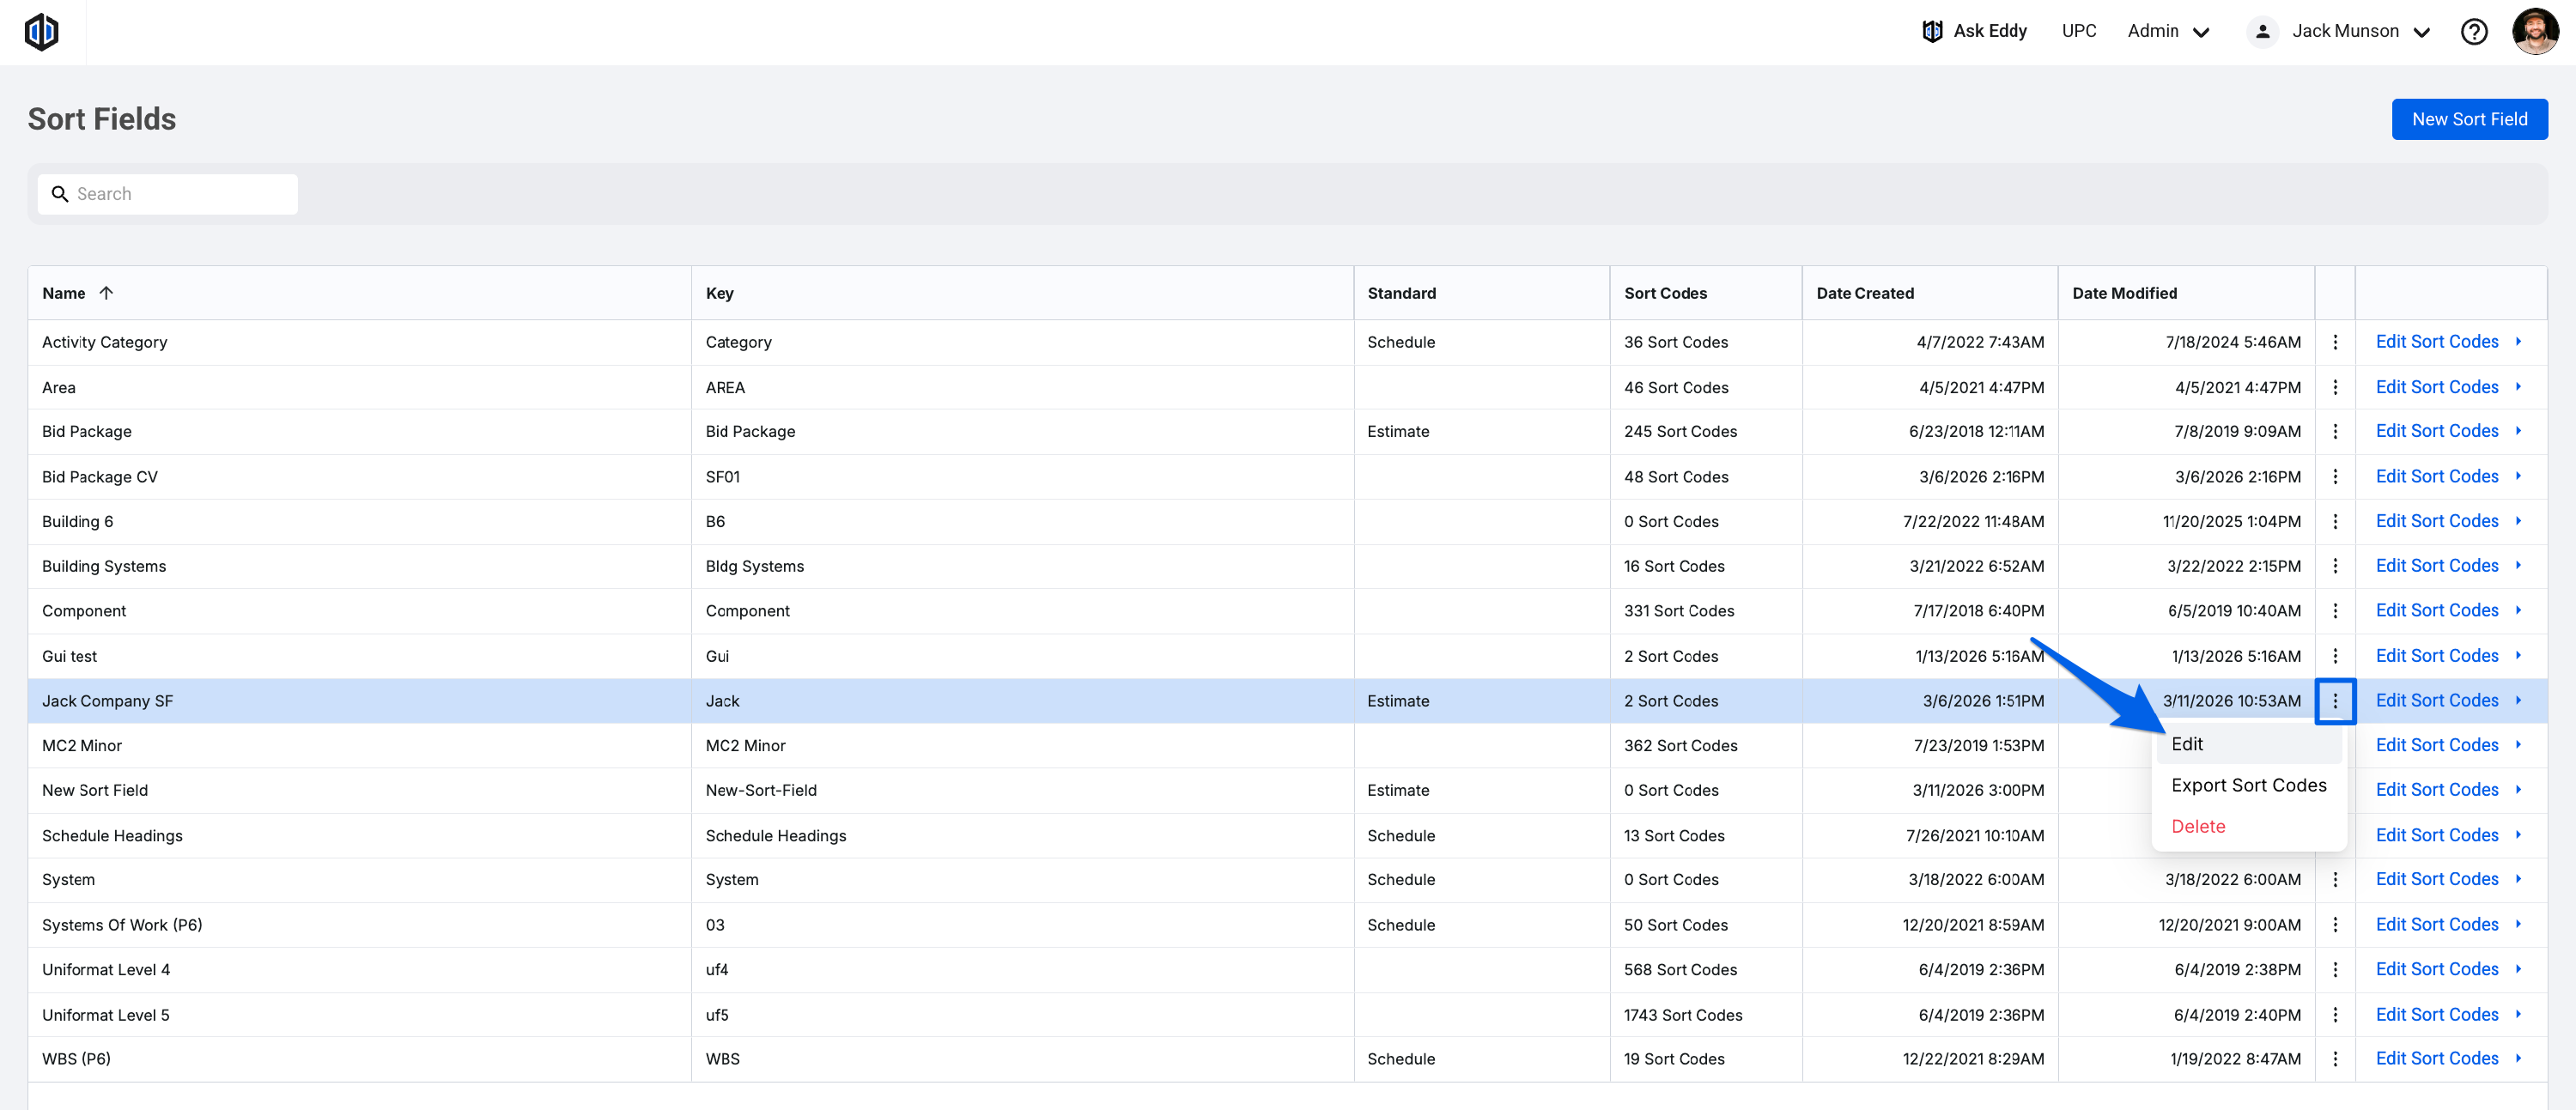Click the sort arrow beside Name header
Image resolution: width=2576 pixels, height=1110 pixels.
[x=106, y=293]
